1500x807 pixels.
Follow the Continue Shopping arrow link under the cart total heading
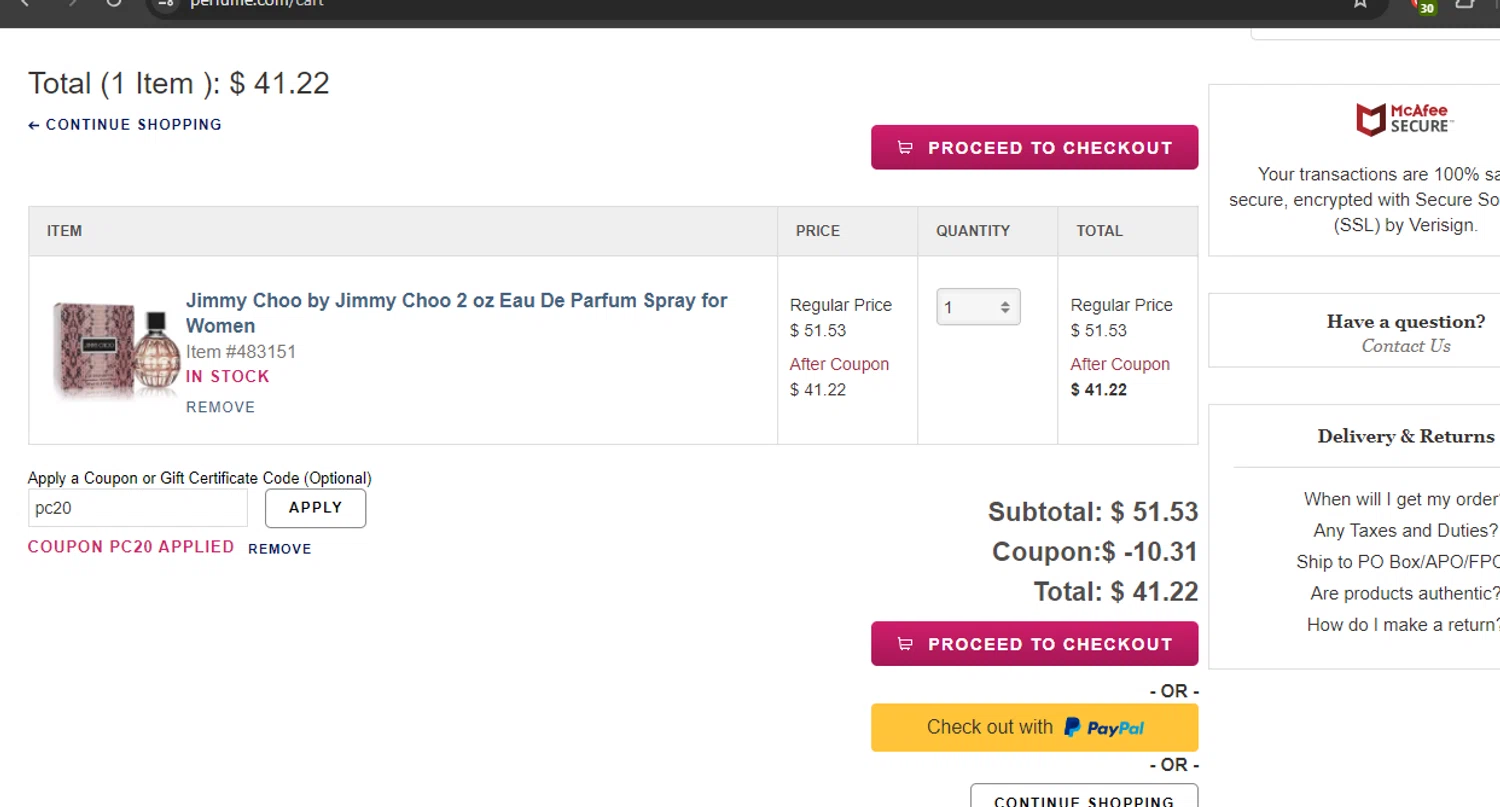pyautogui.click(x=125, y=125)
